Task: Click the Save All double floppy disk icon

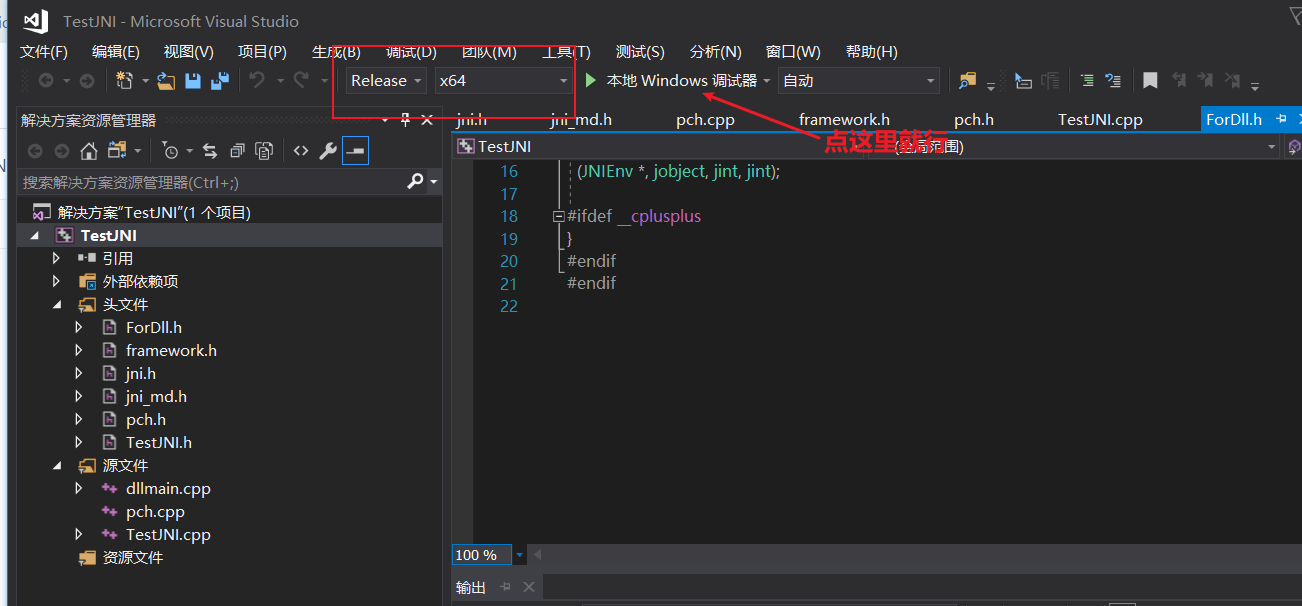Action: (x=220, y=81)
